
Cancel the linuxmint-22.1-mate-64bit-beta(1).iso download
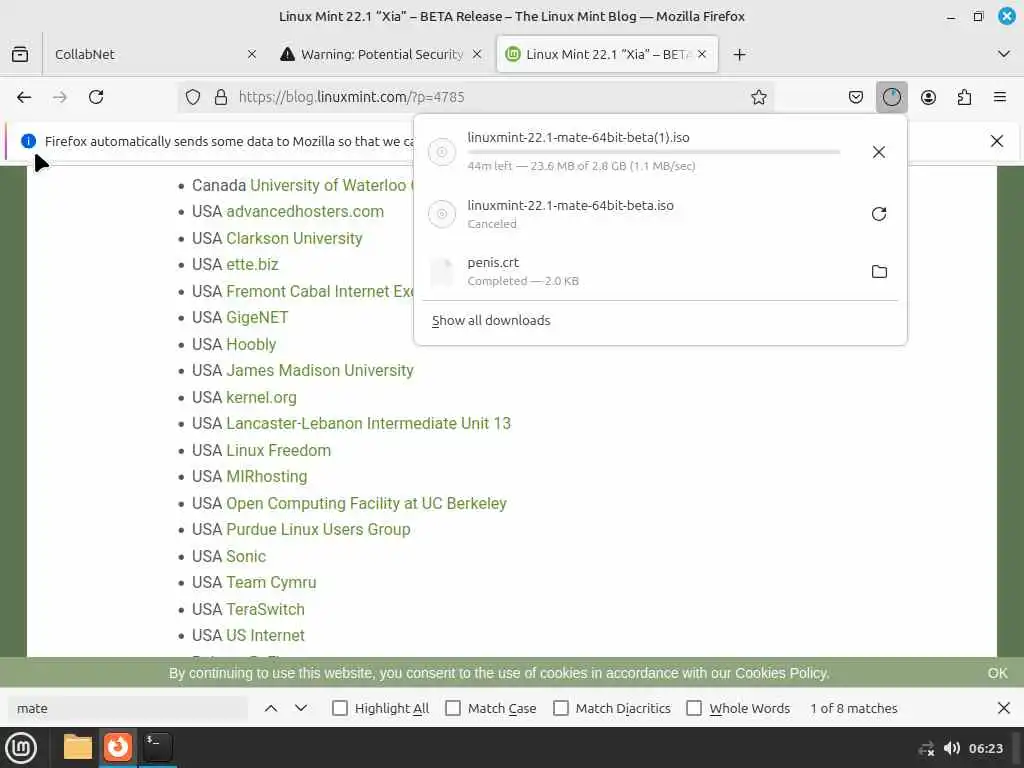[x=879, y=152]
